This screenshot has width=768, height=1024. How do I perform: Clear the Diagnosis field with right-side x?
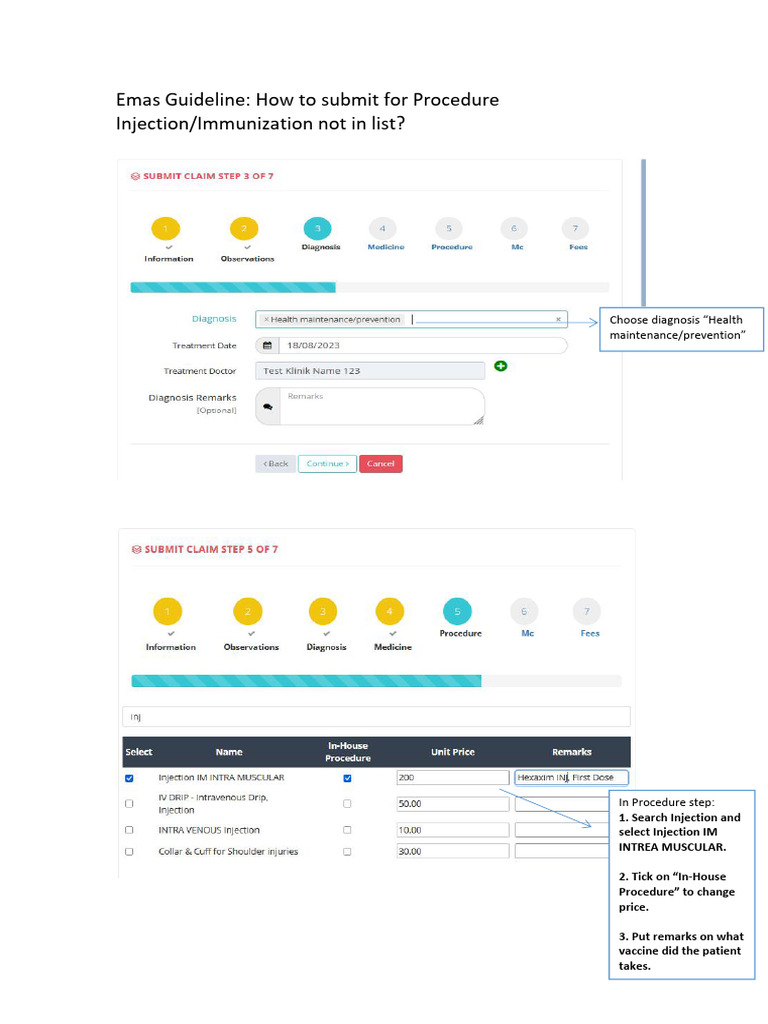click(x=558, y=319)
